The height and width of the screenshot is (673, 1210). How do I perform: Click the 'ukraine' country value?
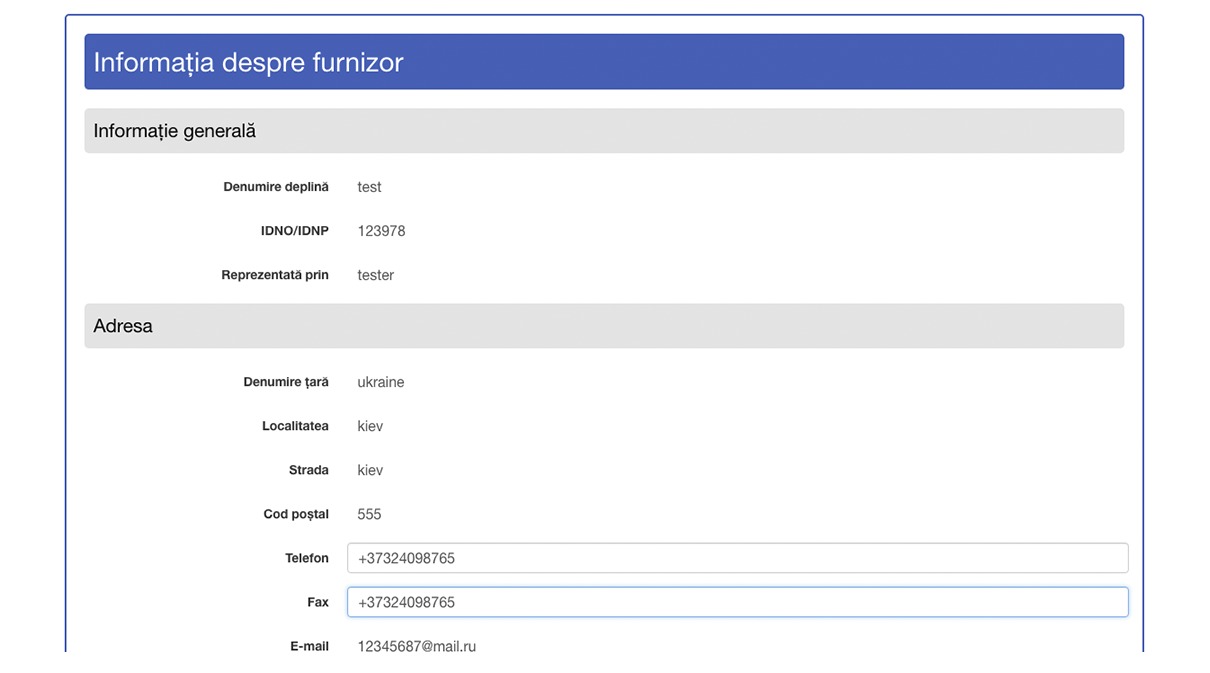tap(380, 382)
